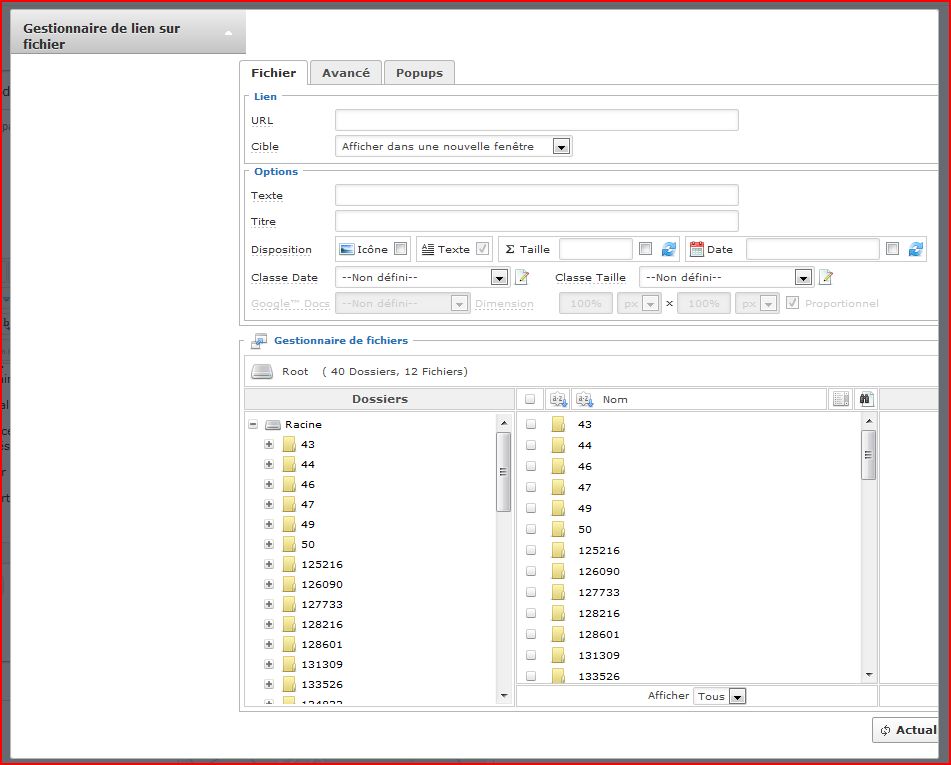
Task: Enable the Icône disposition checkbox
Action: [x=401, y=249]
